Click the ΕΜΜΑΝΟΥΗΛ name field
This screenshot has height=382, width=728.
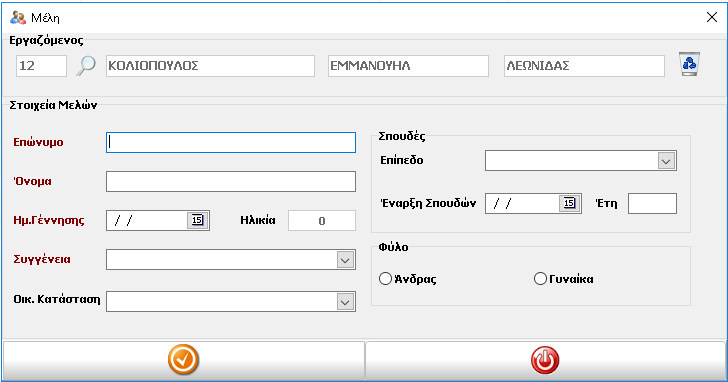click(x=408, y=66)
